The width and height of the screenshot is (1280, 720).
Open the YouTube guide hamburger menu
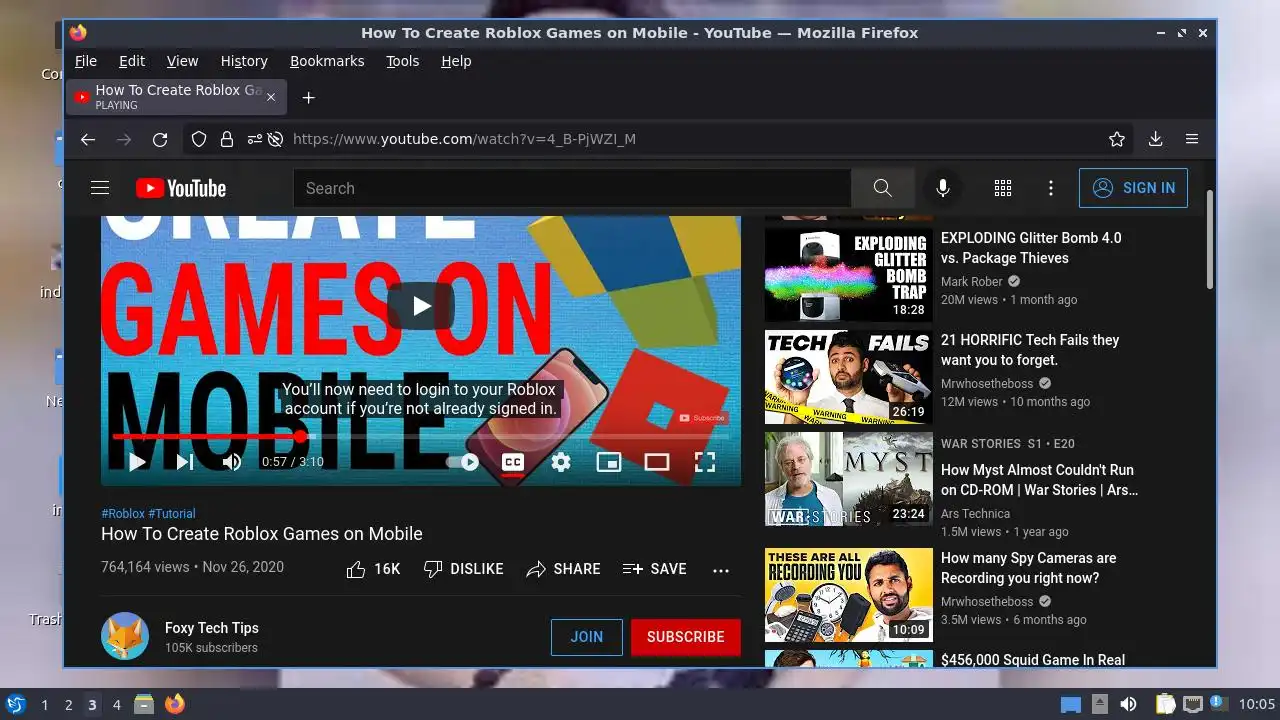[99, 188]
